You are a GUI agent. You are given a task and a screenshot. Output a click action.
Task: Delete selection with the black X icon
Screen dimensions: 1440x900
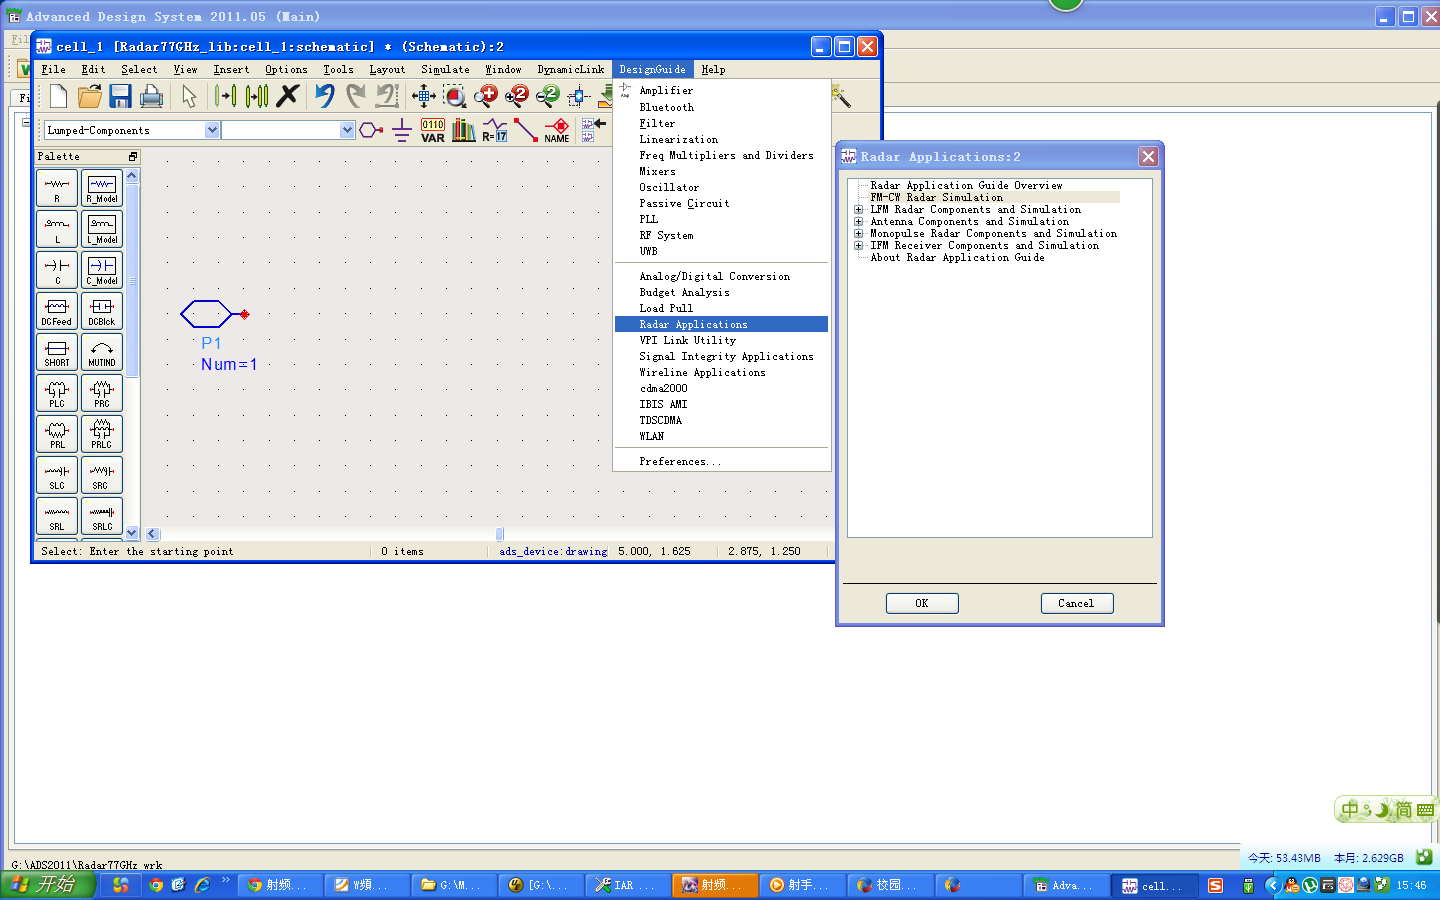coord(288,96)
